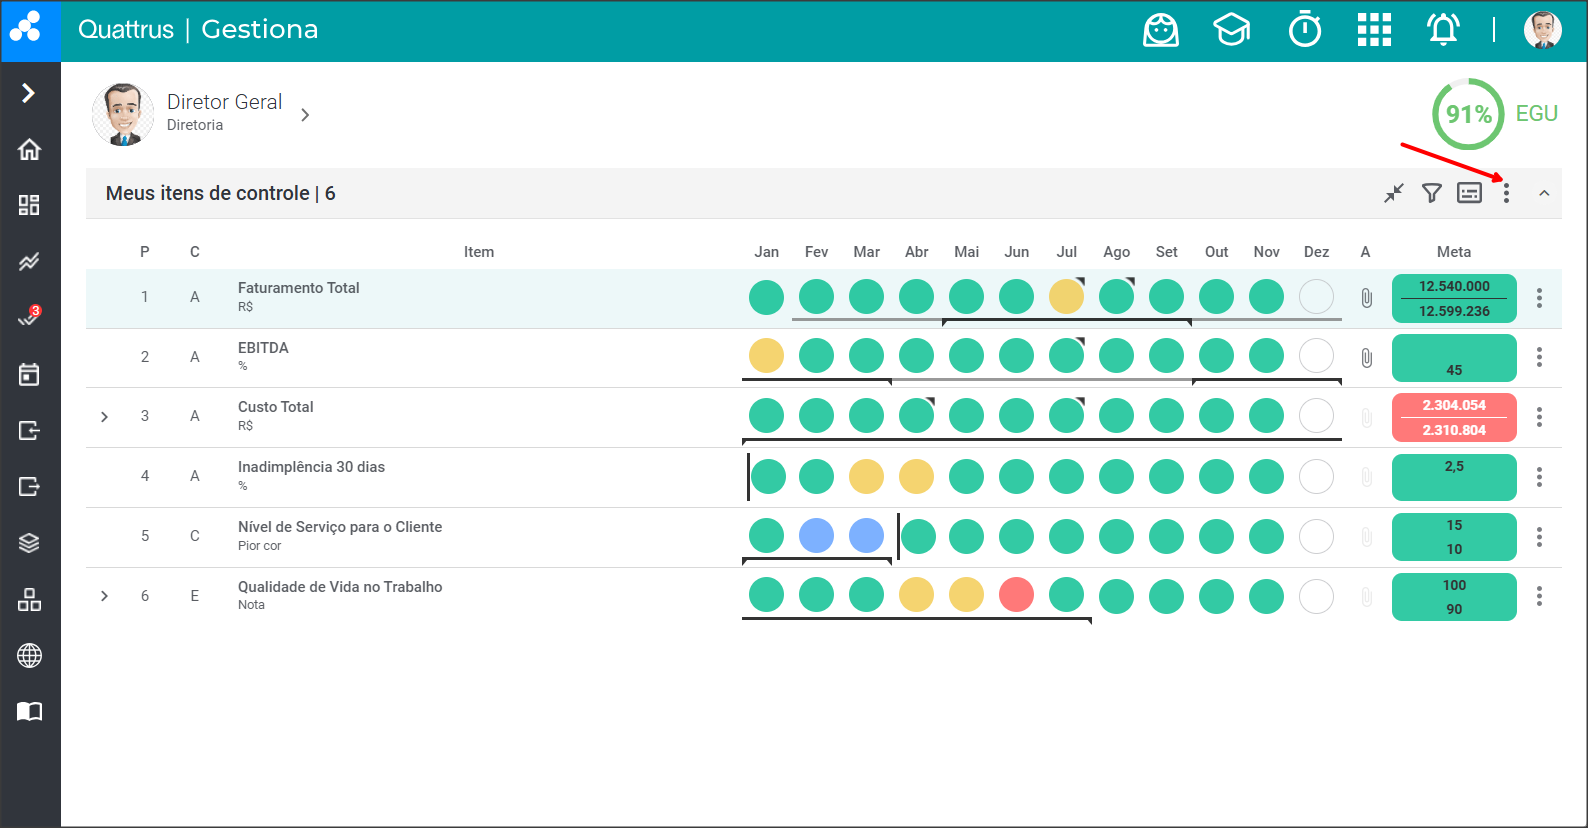The width and height of the screenshot is (1588, 828).
Task: Click the stopwatch timer icon in header
Action: 1305,30
